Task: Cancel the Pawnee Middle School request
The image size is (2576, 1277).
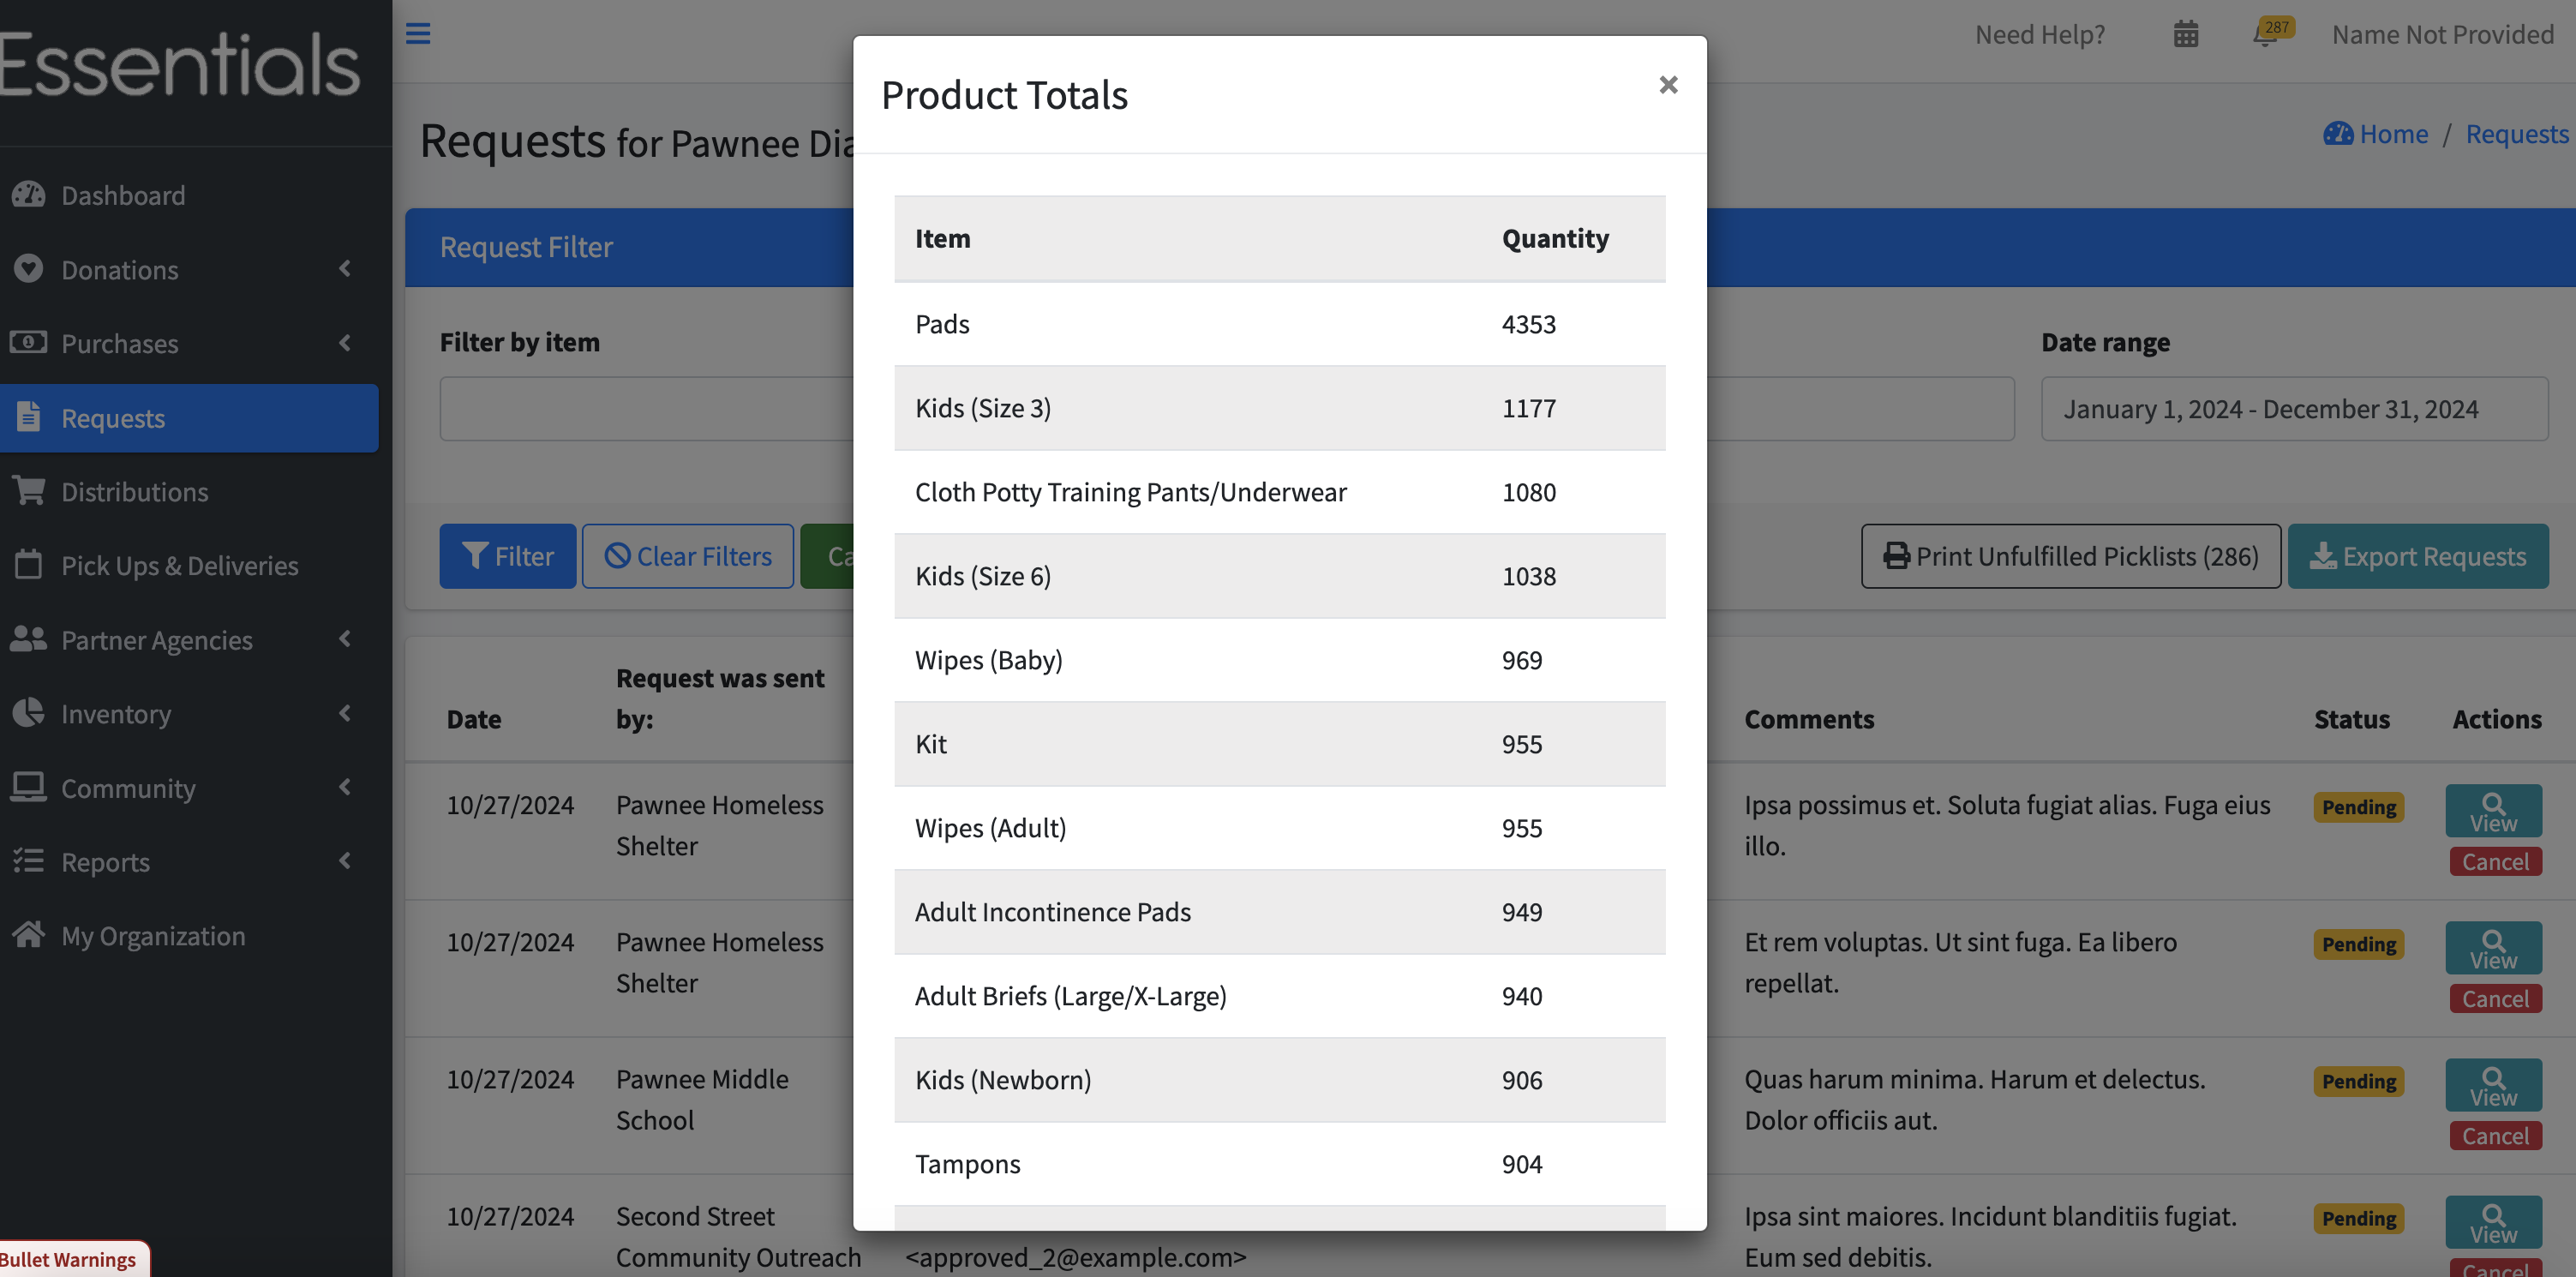Action: (x=2495, y=1135)
